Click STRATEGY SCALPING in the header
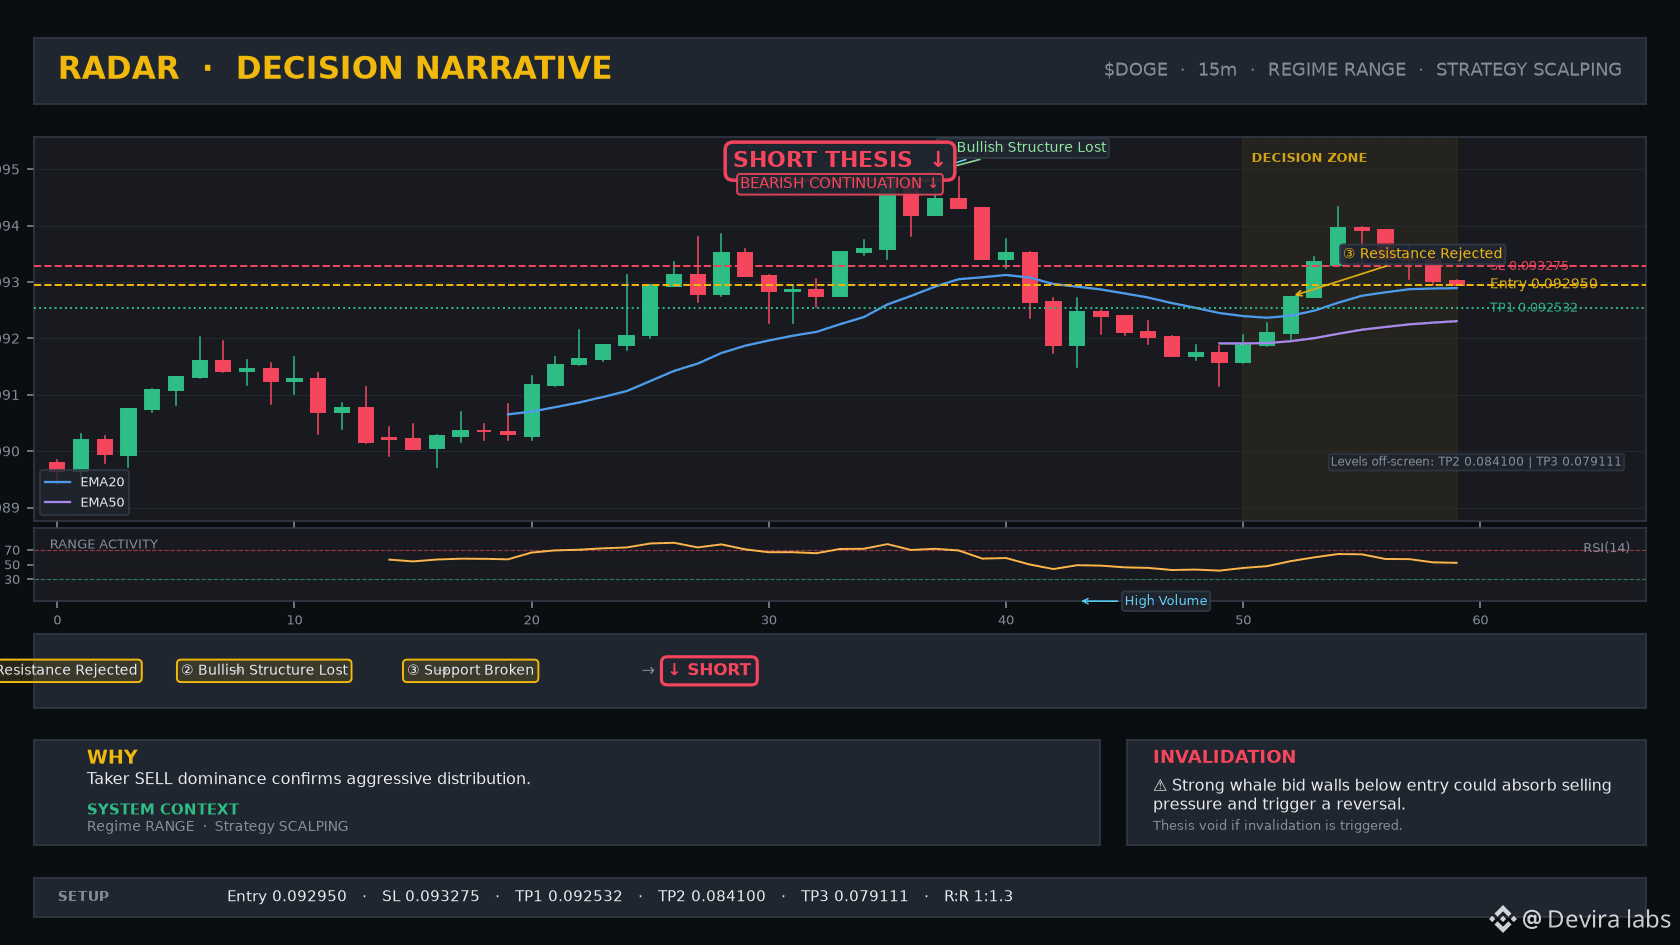Screen dimensions: 1680x945 [x=1528, y=70]
